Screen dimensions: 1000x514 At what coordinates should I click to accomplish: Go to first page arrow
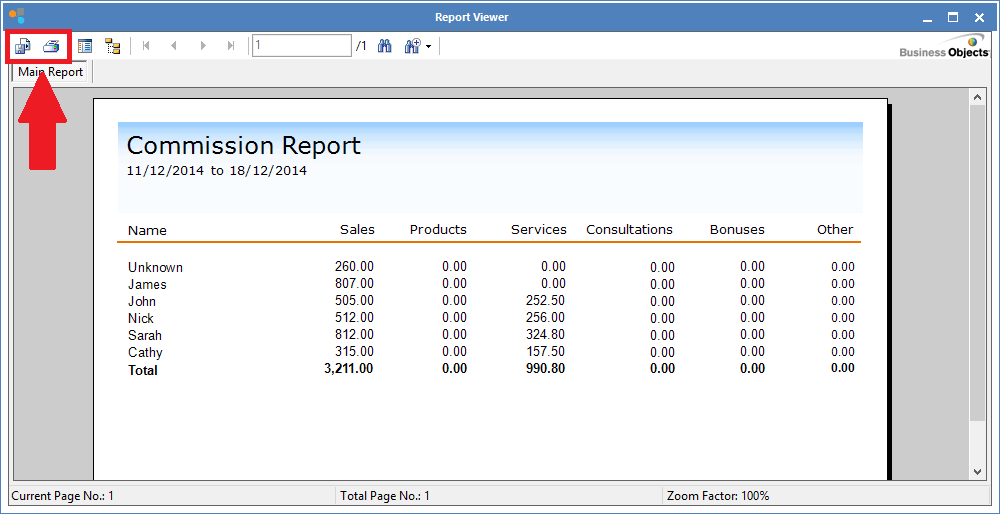point(146,46)
